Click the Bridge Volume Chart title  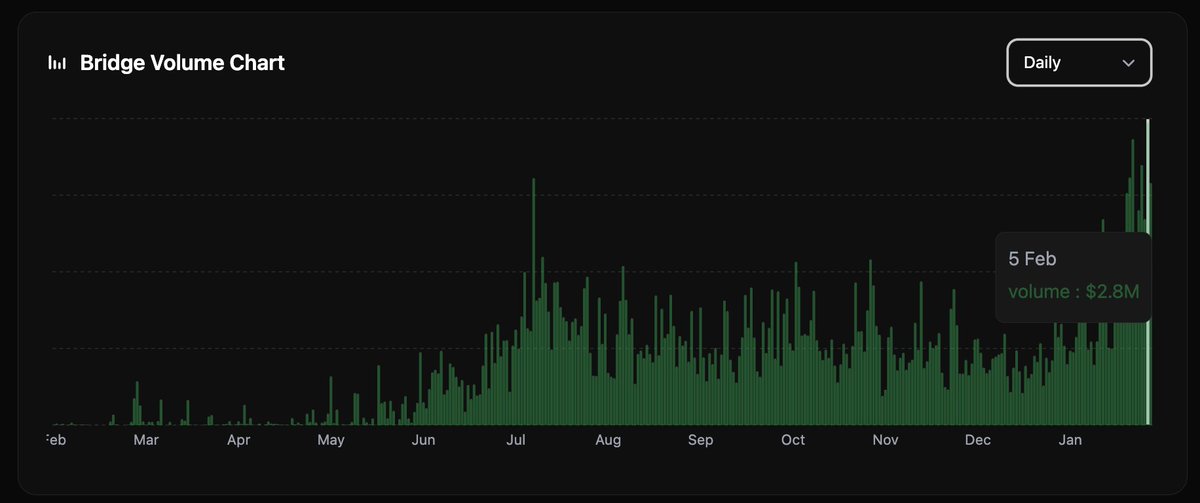click(x=182, y=63)
